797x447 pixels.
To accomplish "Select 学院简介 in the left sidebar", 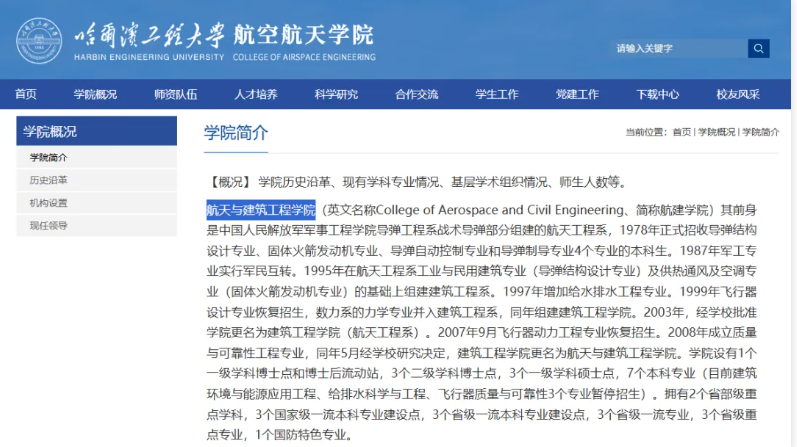I will [97, 158].
